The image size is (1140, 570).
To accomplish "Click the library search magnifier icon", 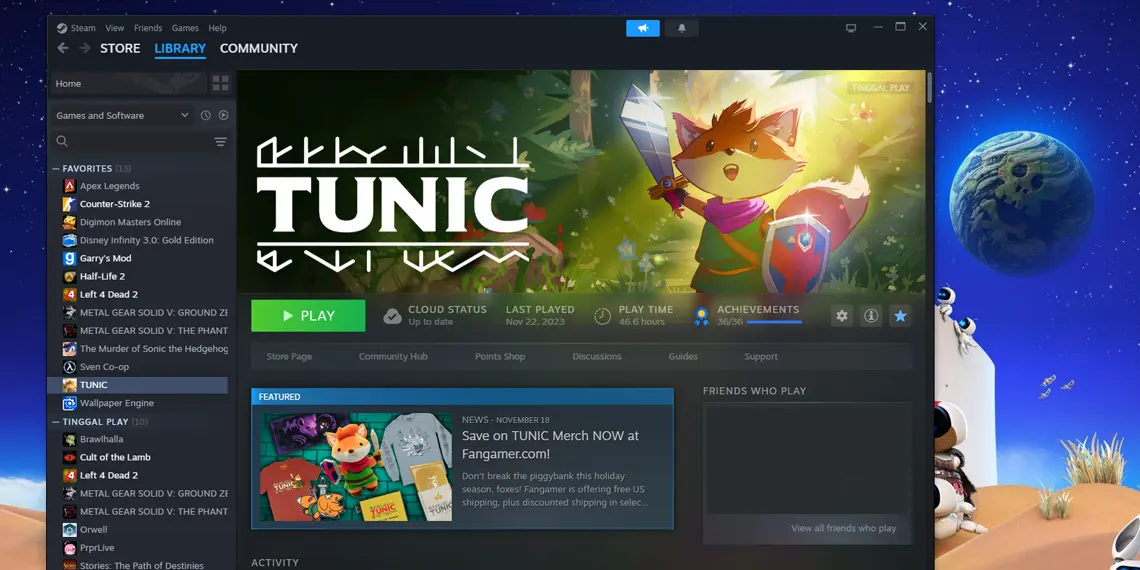I will click(62, 141).
